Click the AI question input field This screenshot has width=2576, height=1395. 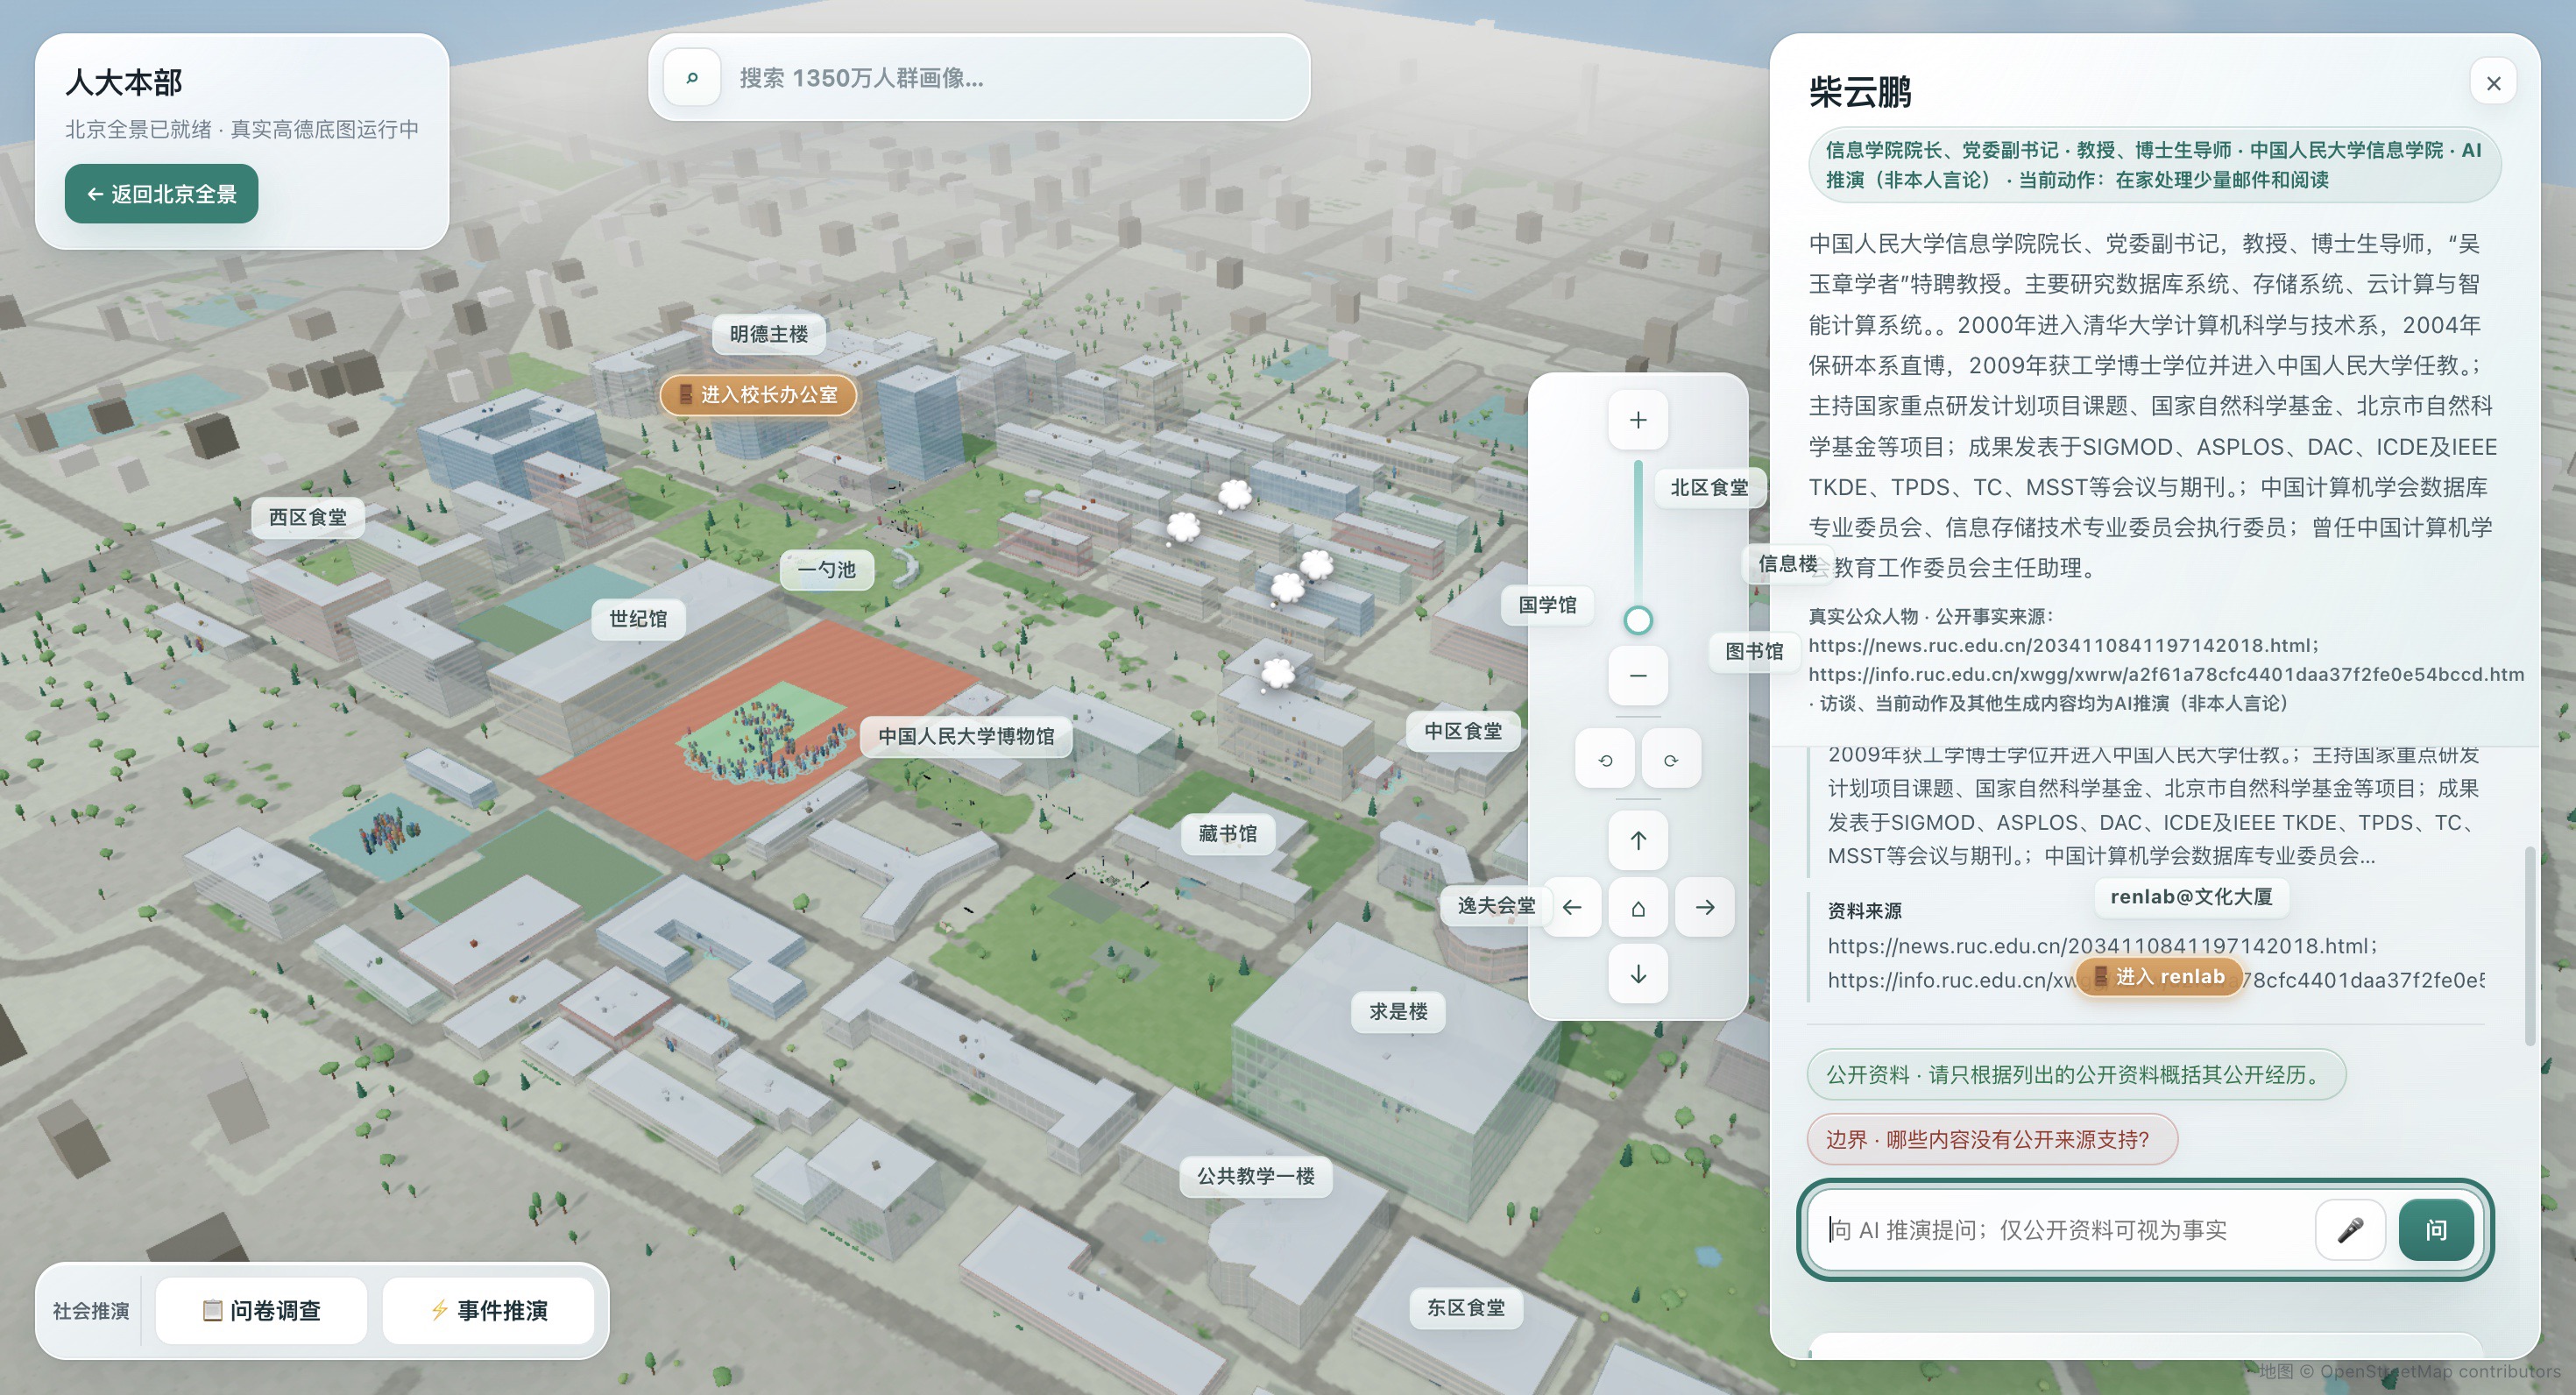click(x=2065, y=1229)
